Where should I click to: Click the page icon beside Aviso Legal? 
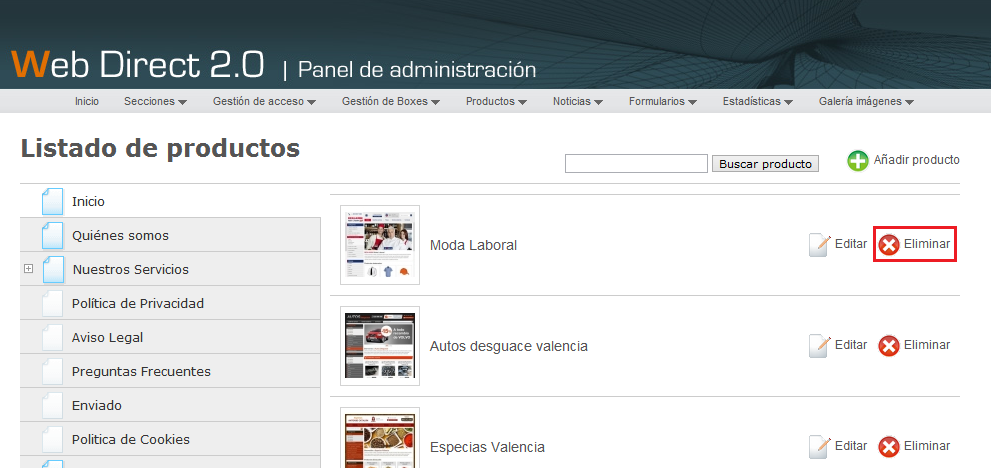point(52,337)
